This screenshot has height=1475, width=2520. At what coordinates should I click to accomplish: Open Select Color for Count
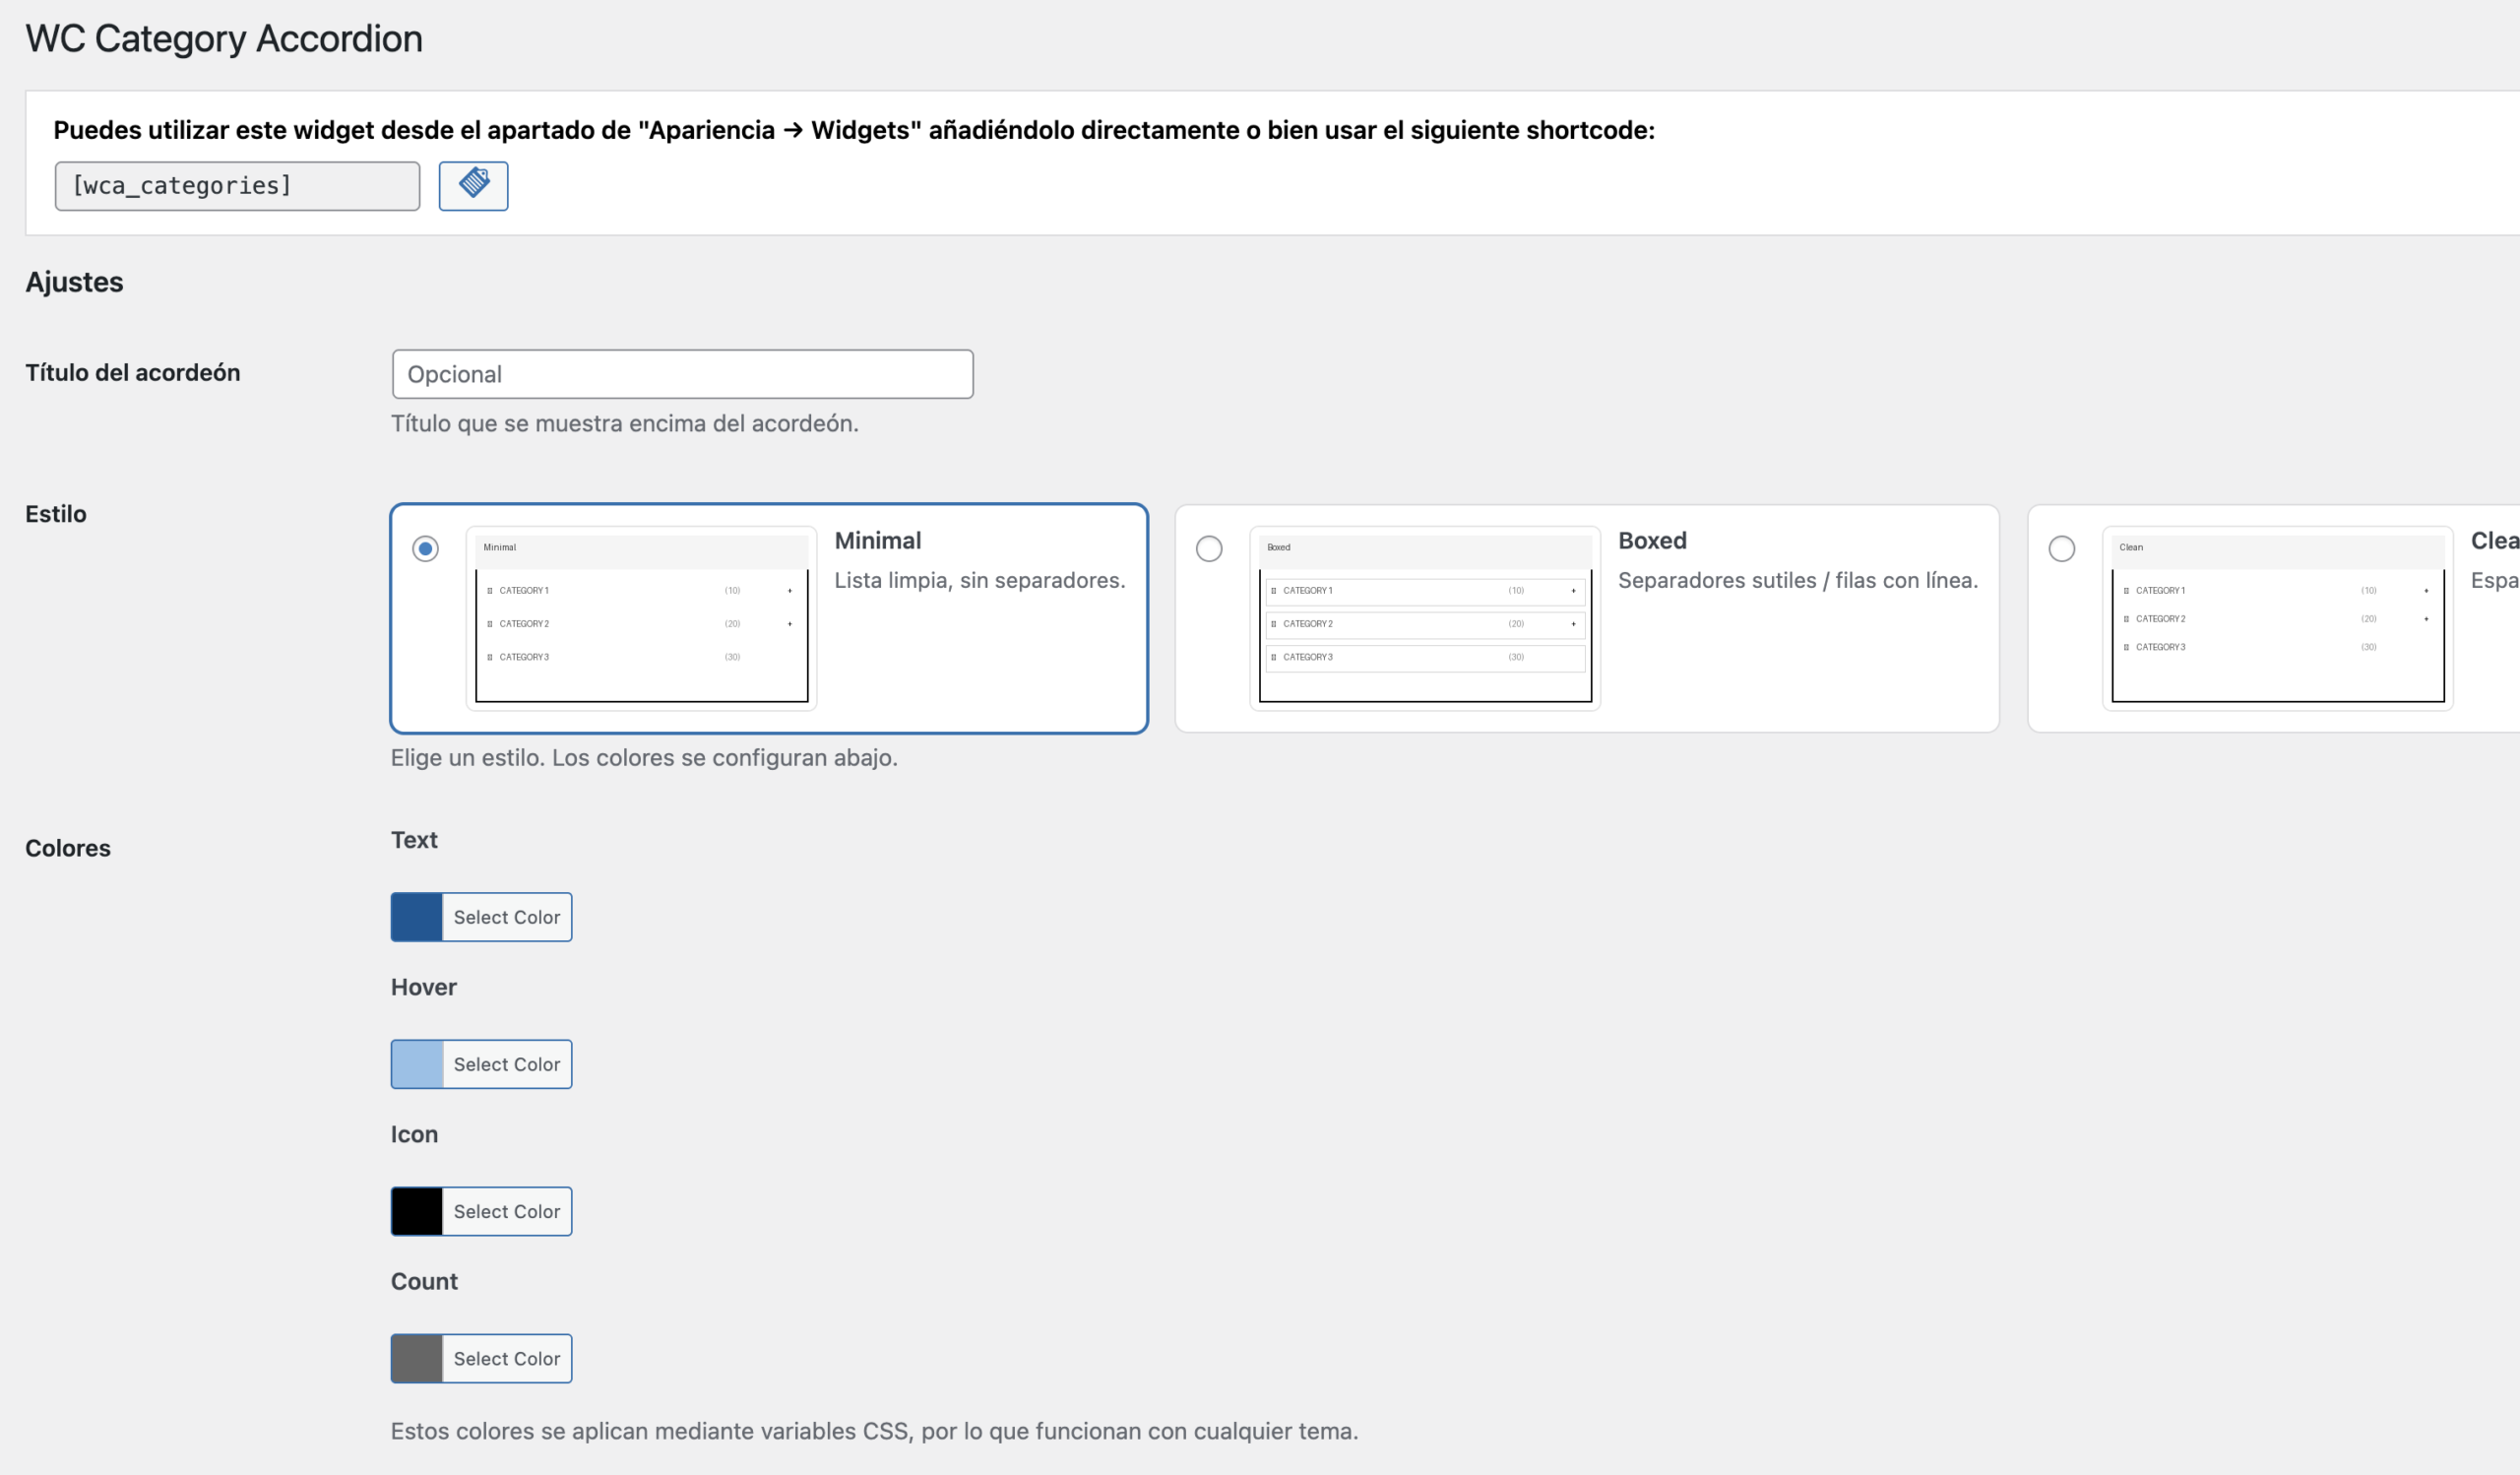click(506, 1357)
